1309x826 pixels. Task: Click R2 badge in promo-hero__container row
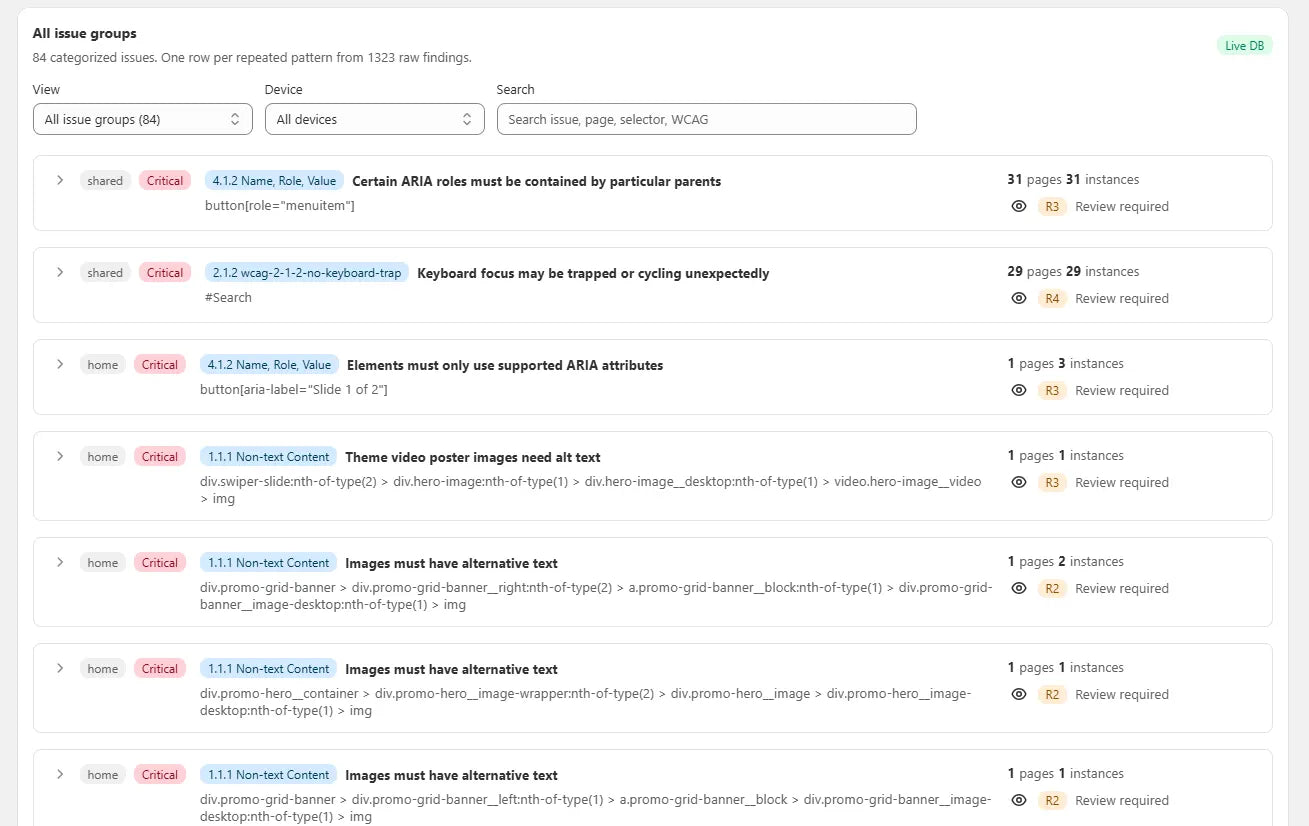click(x=1052, y=695)
